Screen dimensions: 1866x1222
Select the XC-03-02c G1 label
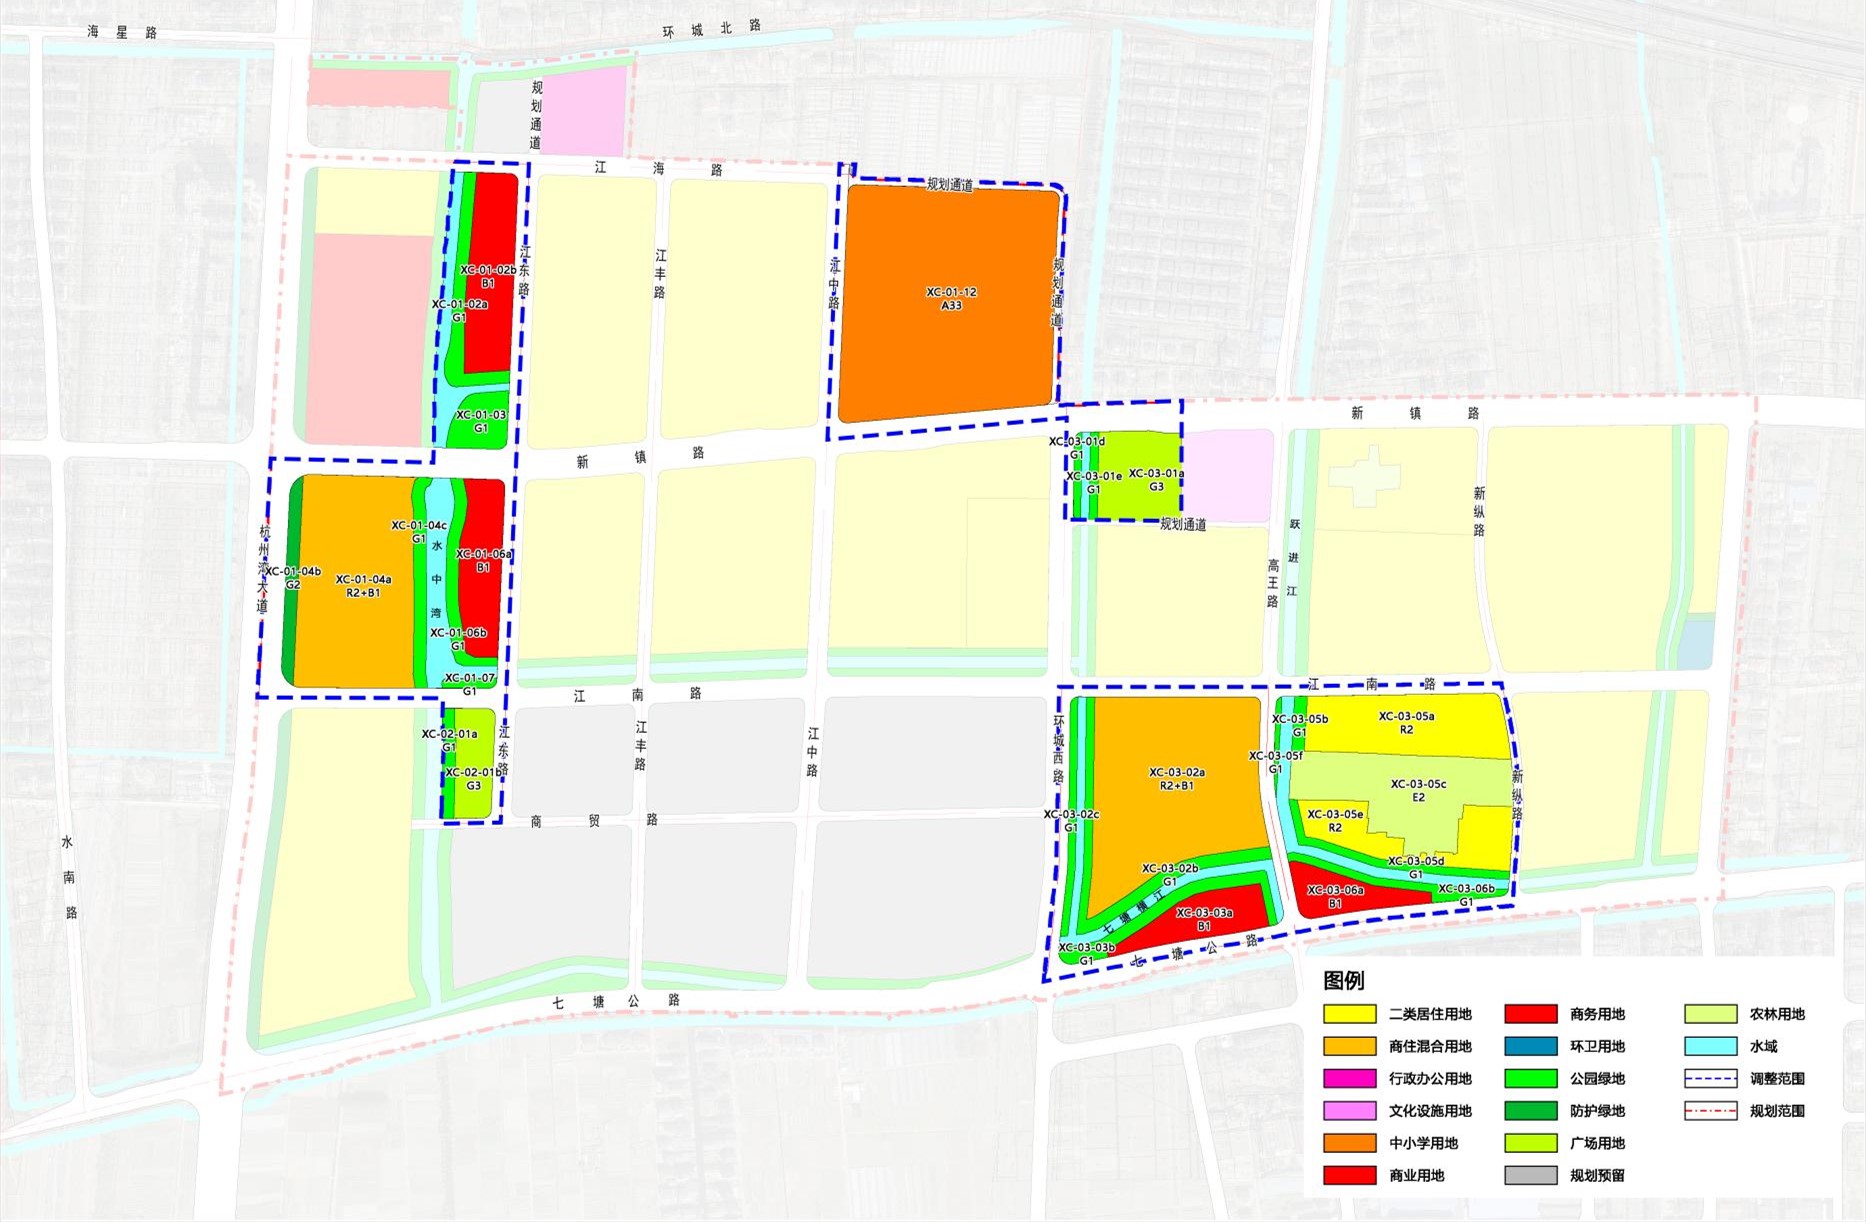[1071, 821]
